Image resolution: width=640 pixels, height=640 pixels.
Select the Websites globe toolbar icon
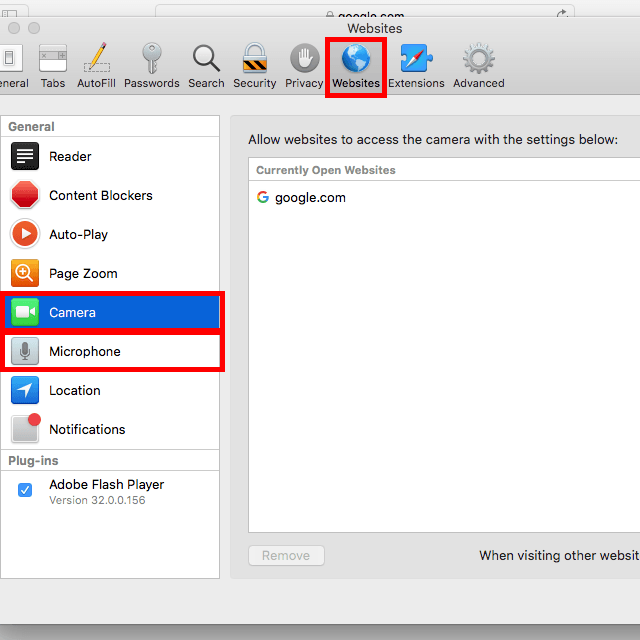pyautogui.click(x=356, y=67)
